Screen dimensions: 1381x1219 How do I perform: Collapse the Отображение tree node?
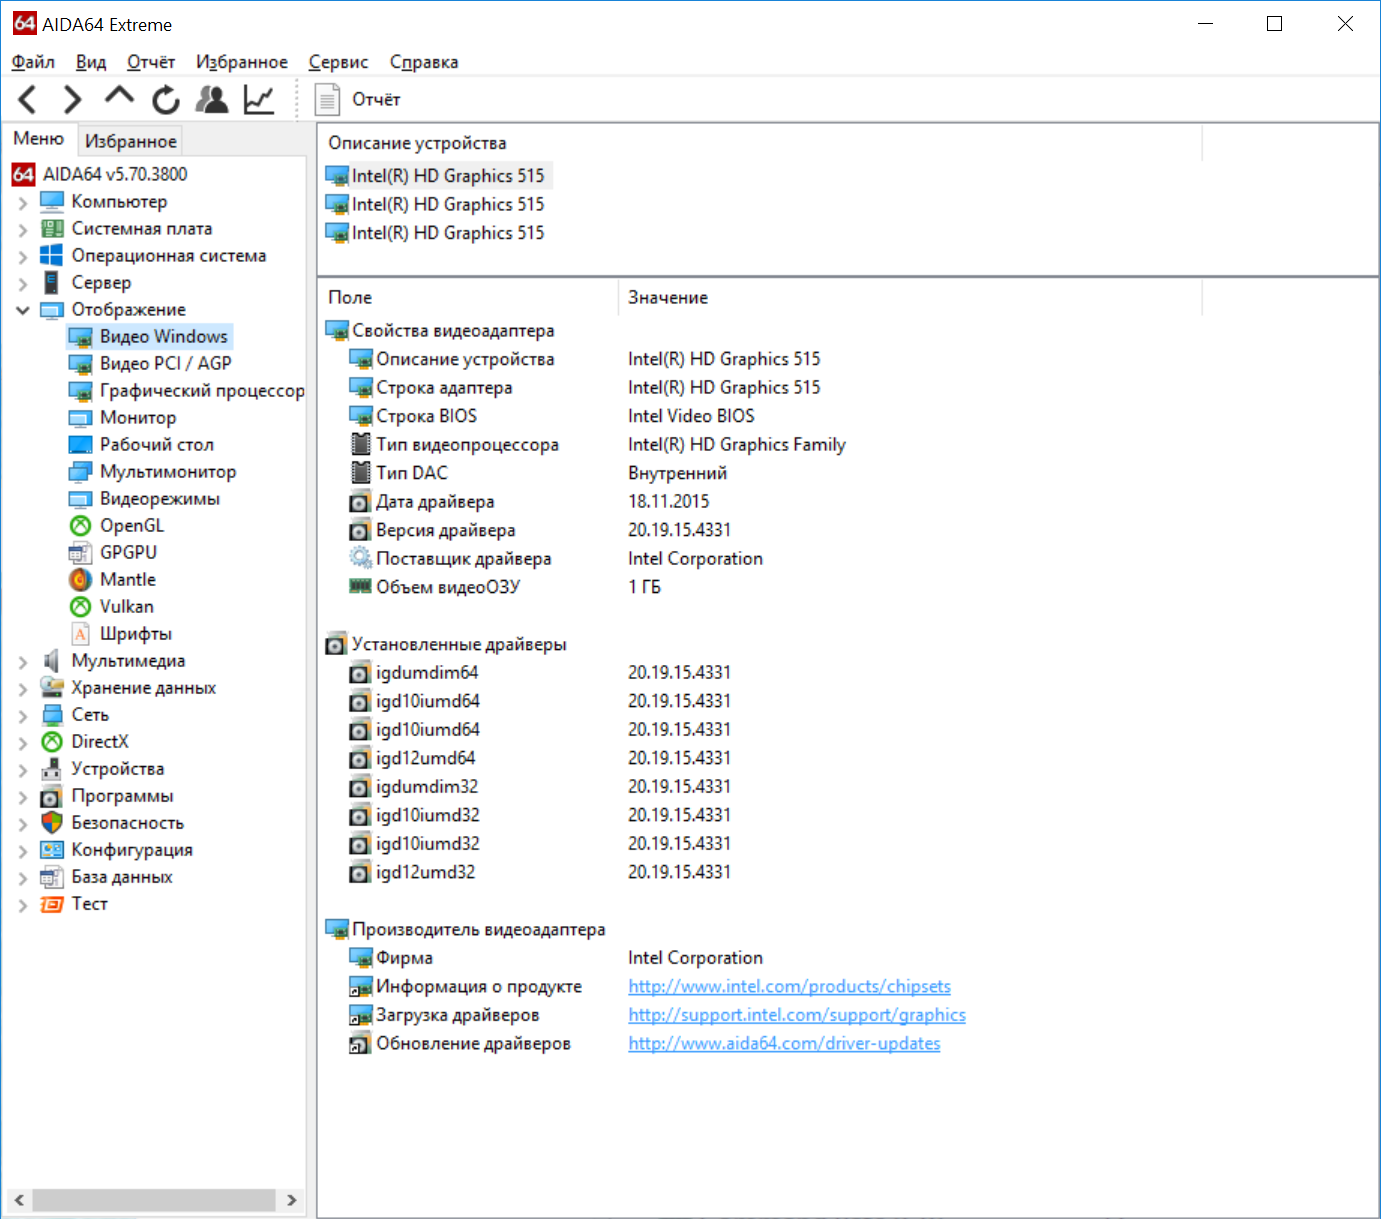(23, 310)
